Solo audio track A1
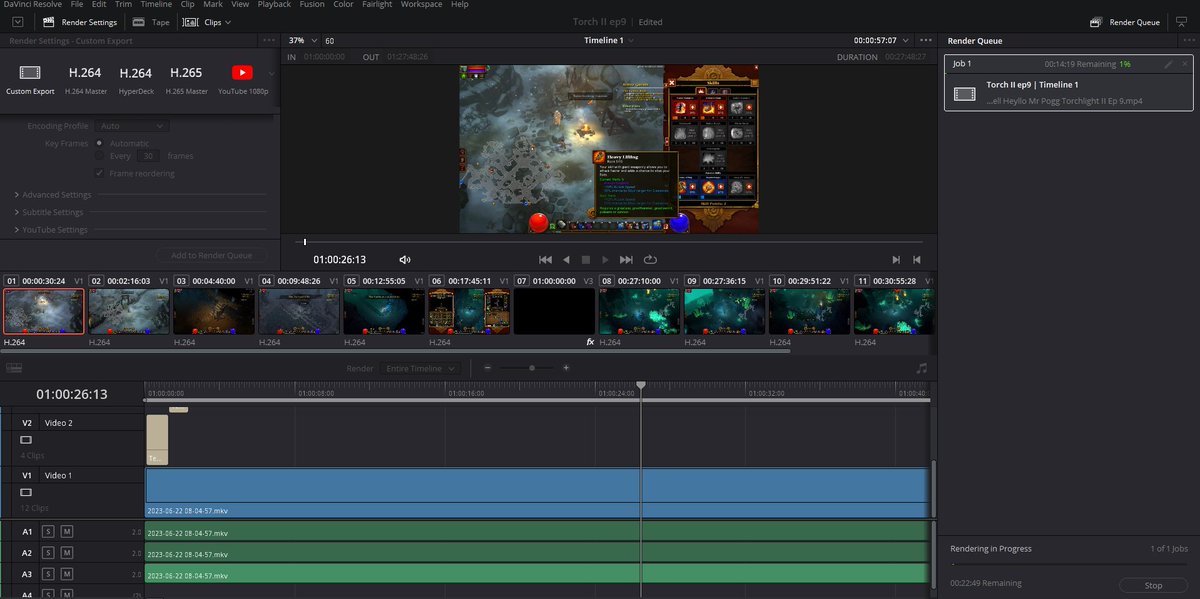This screenshot has height=599, width=1200. [x=48, y=531]
